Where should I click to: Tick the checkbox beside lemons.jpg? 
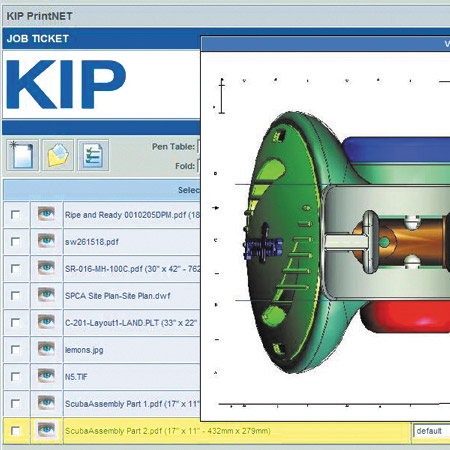[15, 349]
